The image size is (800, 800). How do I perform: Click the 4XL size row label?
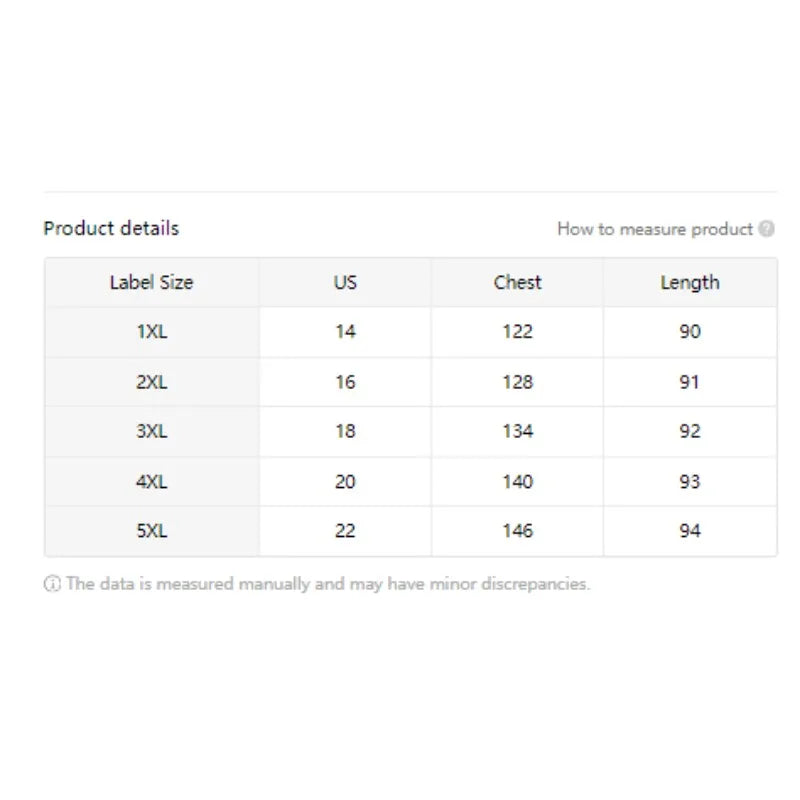click(x=152, y=481)
